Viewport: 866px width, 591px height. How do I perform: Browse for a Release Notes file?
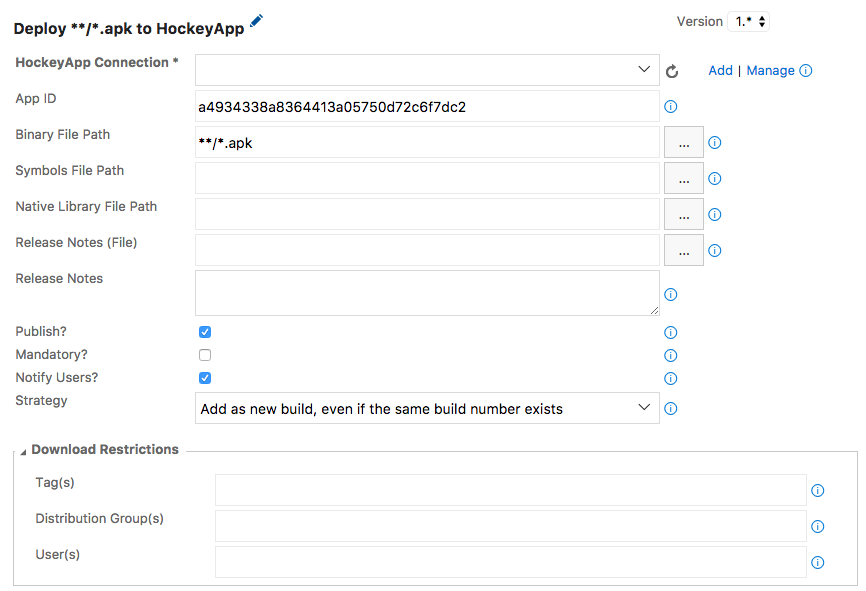point(683,250)
